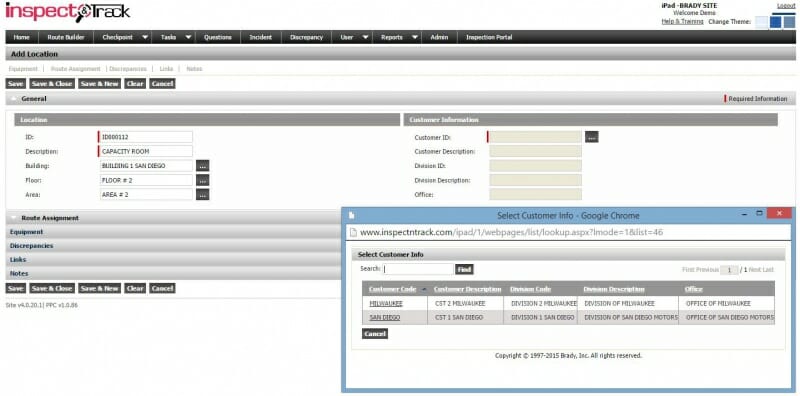Expand the Notes section bar
The image size is (800, 396).
pos(173,274)
